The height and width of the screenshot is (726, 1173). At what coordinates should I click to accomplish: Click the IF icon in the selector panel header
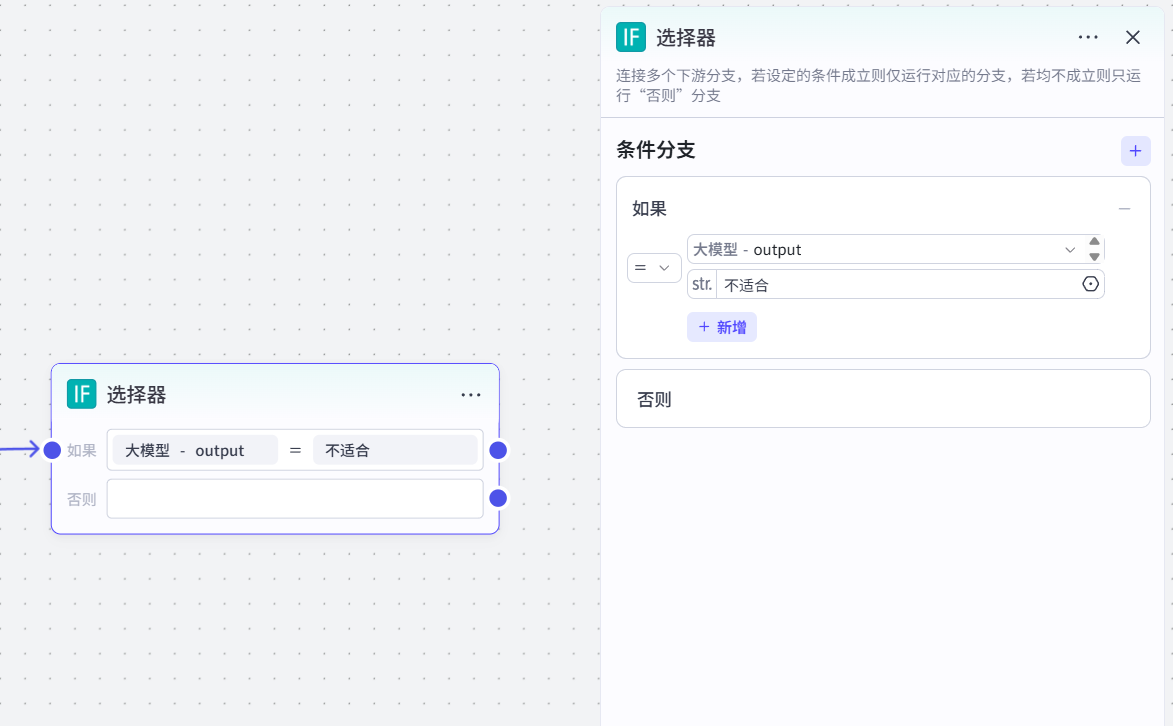[x=631, y=37]
